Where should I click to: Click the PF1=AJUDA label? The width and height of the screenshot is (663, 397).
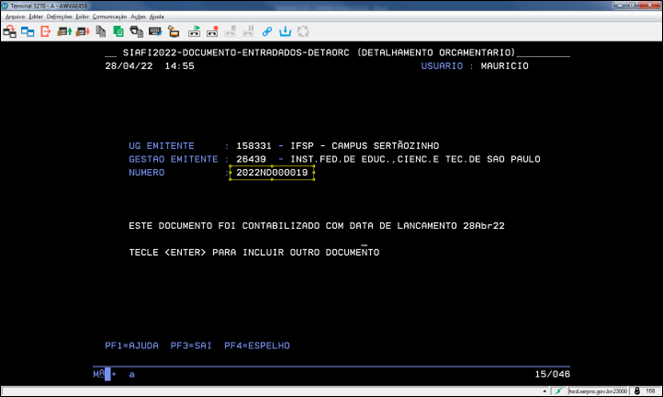click(132, 345)
